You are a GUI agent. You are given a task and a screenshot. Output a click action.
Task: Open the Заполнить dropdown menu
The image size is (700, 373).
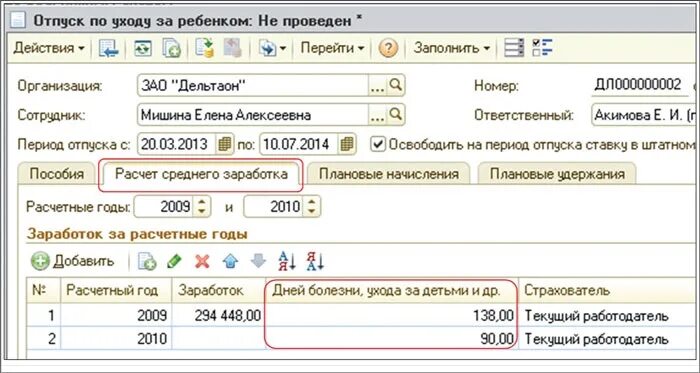(x=452, y=48)
